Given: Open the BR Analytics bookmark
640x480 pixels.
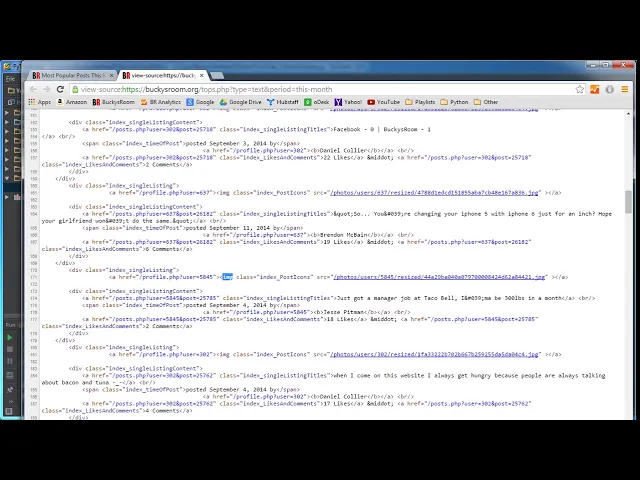Looking at the screenshot, I should pos(160,102).
